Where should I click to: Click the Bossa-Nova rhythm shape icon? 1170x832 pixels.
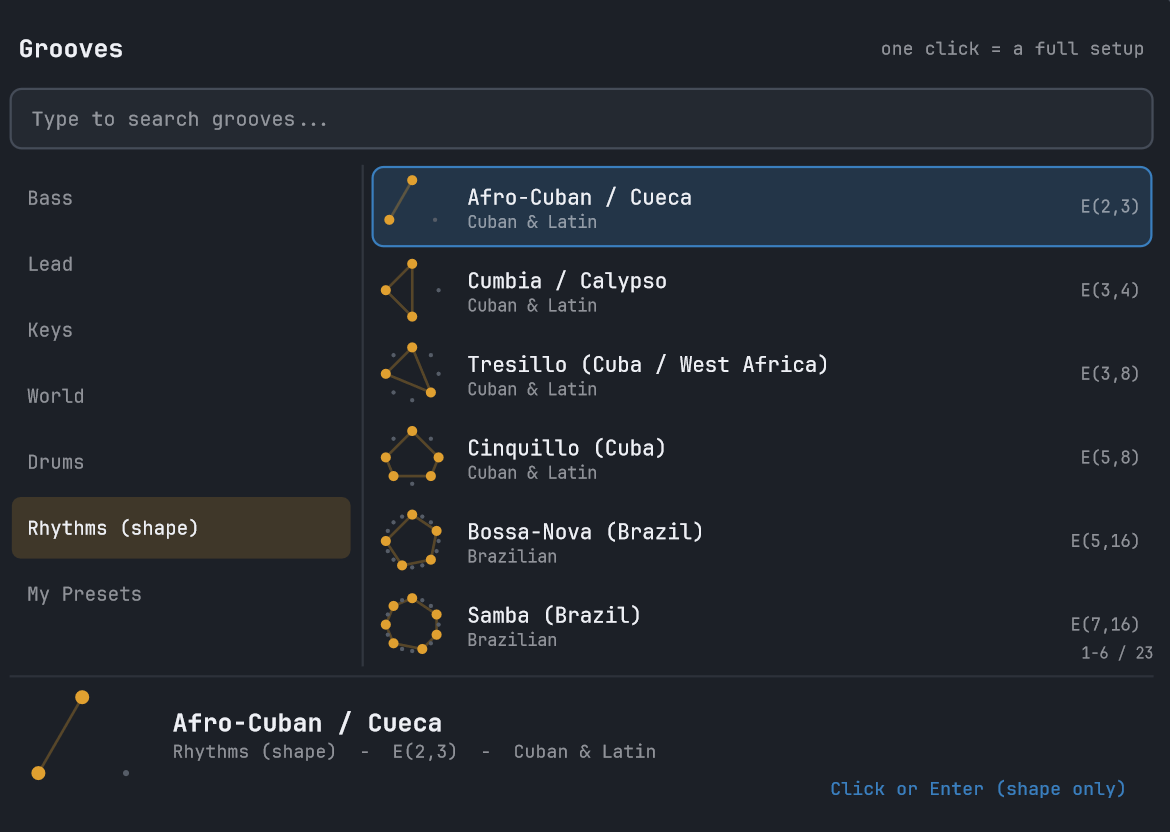click(412, 541)
